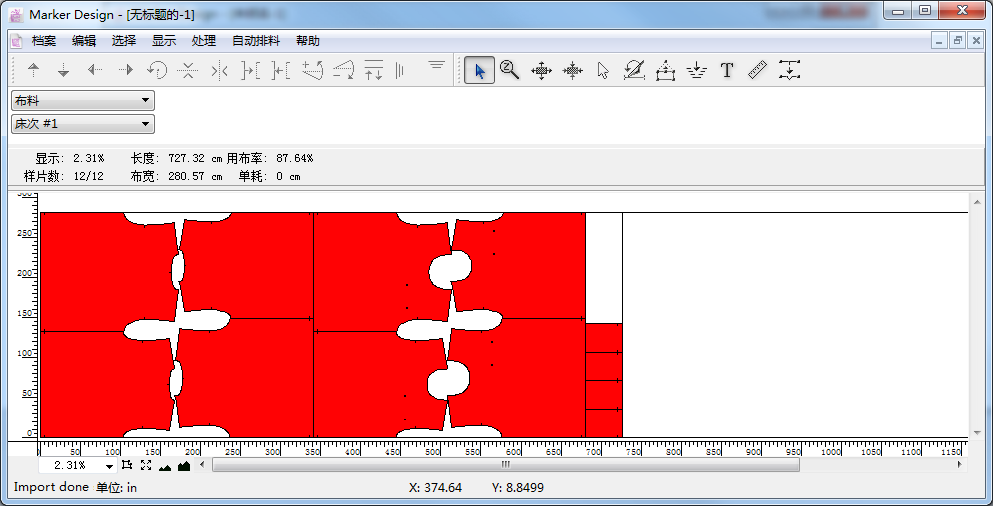
Task: Open the 自动排料 menu
Action: (x=256, y=41)
